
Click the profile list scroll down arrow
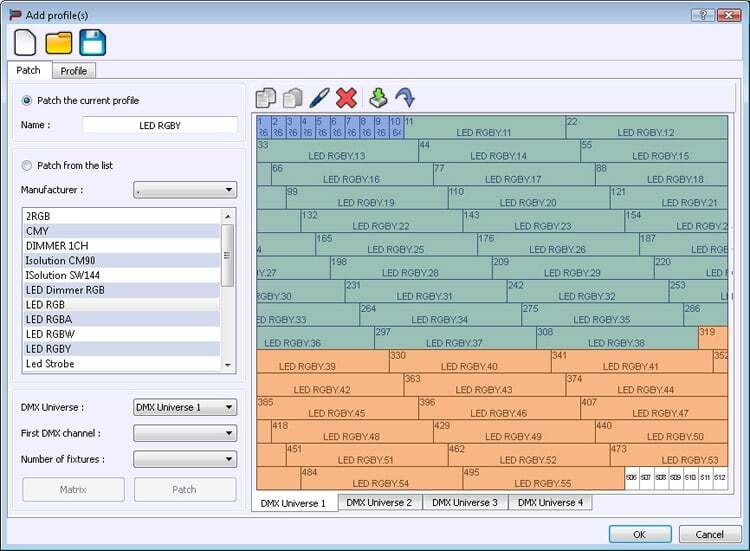tap(228, 365)
